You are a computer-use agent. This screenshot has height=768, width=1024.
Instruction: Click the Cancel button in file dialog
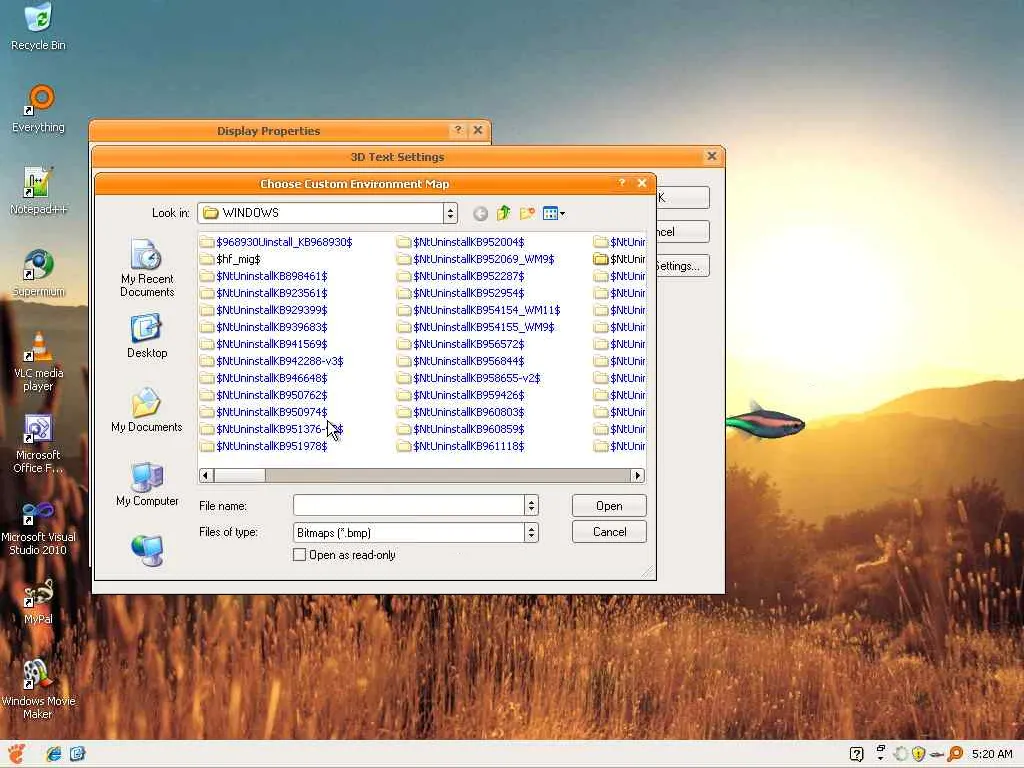[609, 532]
